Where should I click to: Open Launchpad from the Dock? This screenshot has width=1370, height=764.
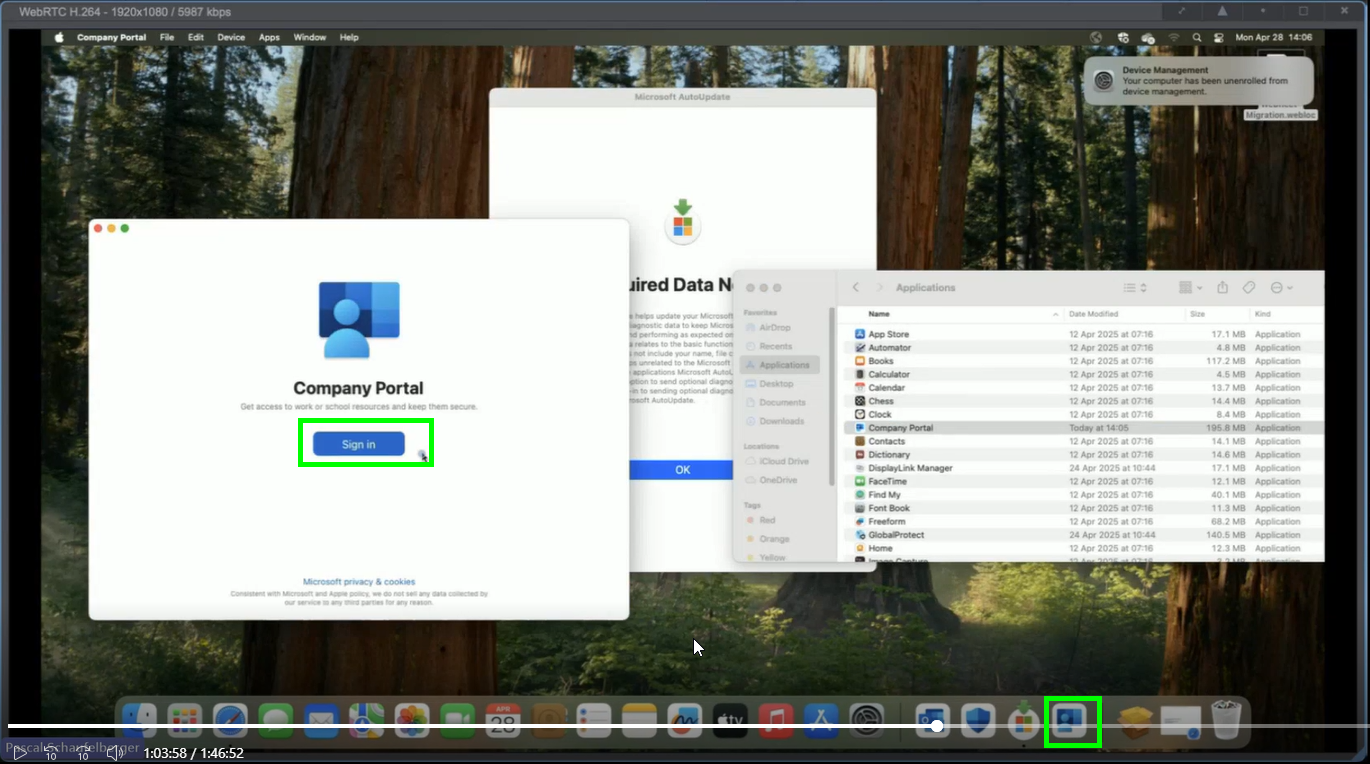coord(184,721)
